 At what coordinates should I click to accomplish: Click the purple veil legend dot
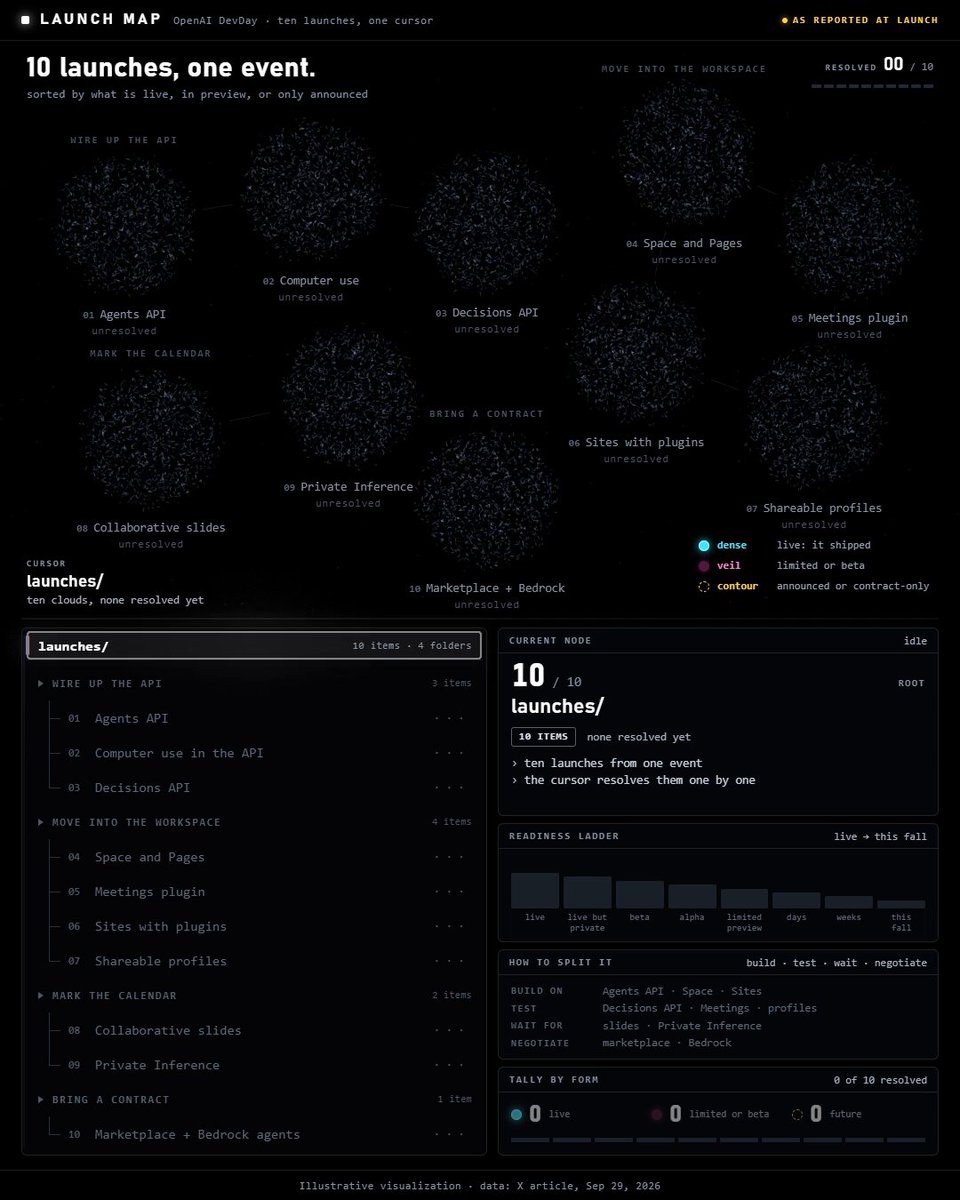click(x=704, y=566)
